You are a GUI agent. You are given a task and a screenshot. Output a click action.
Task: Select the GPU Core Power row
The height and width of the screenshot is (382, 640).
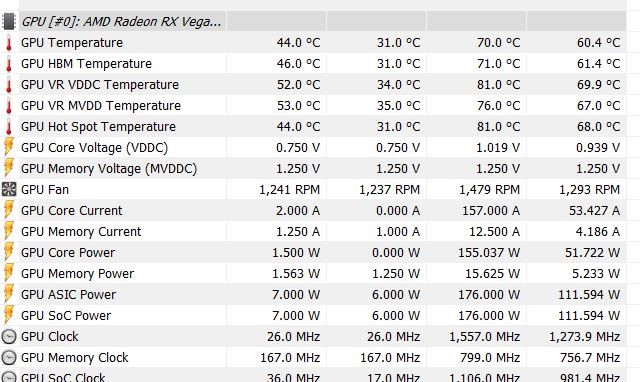pos(322,253)
